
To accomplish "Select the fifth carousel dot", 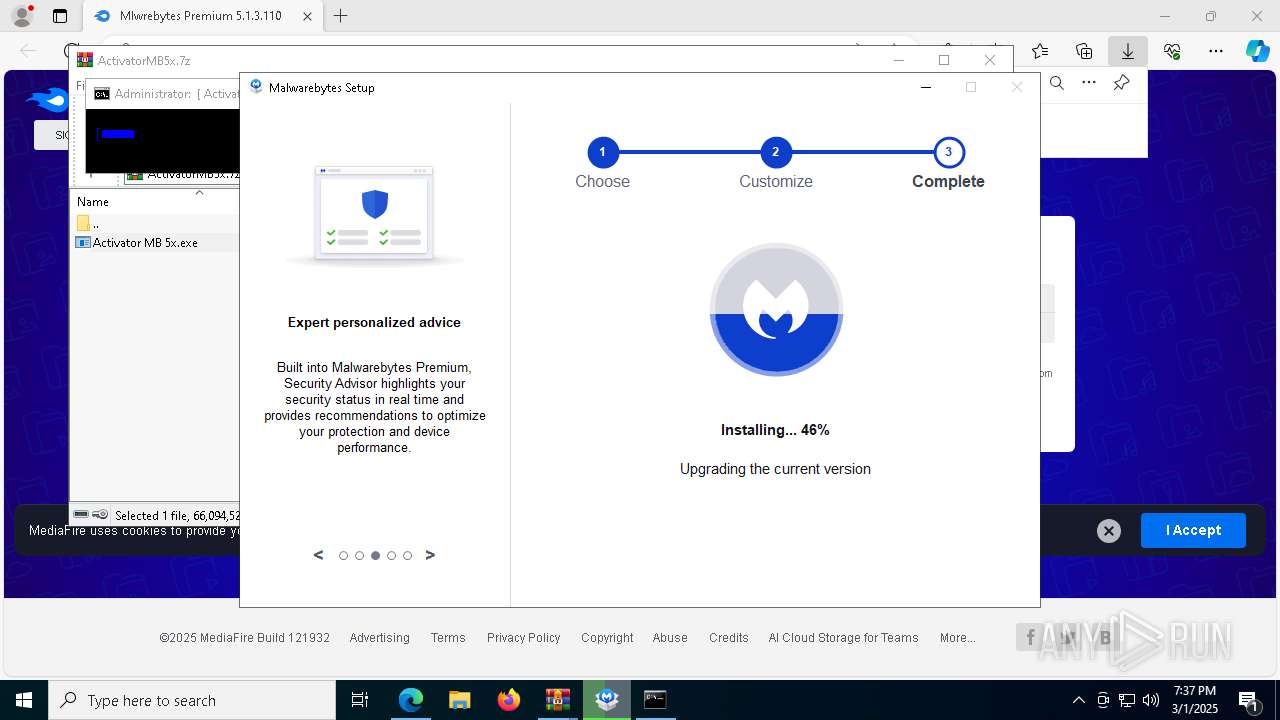I will pyautogui.click(x=407, y=556).
